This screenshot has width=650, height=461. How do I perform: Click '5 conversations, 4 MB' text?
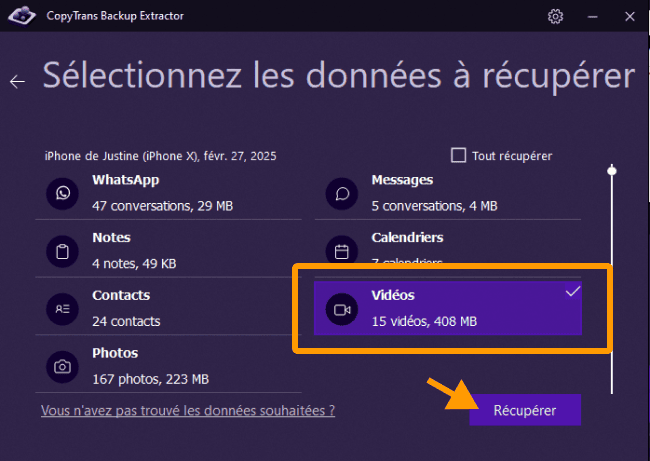(434, 206)
